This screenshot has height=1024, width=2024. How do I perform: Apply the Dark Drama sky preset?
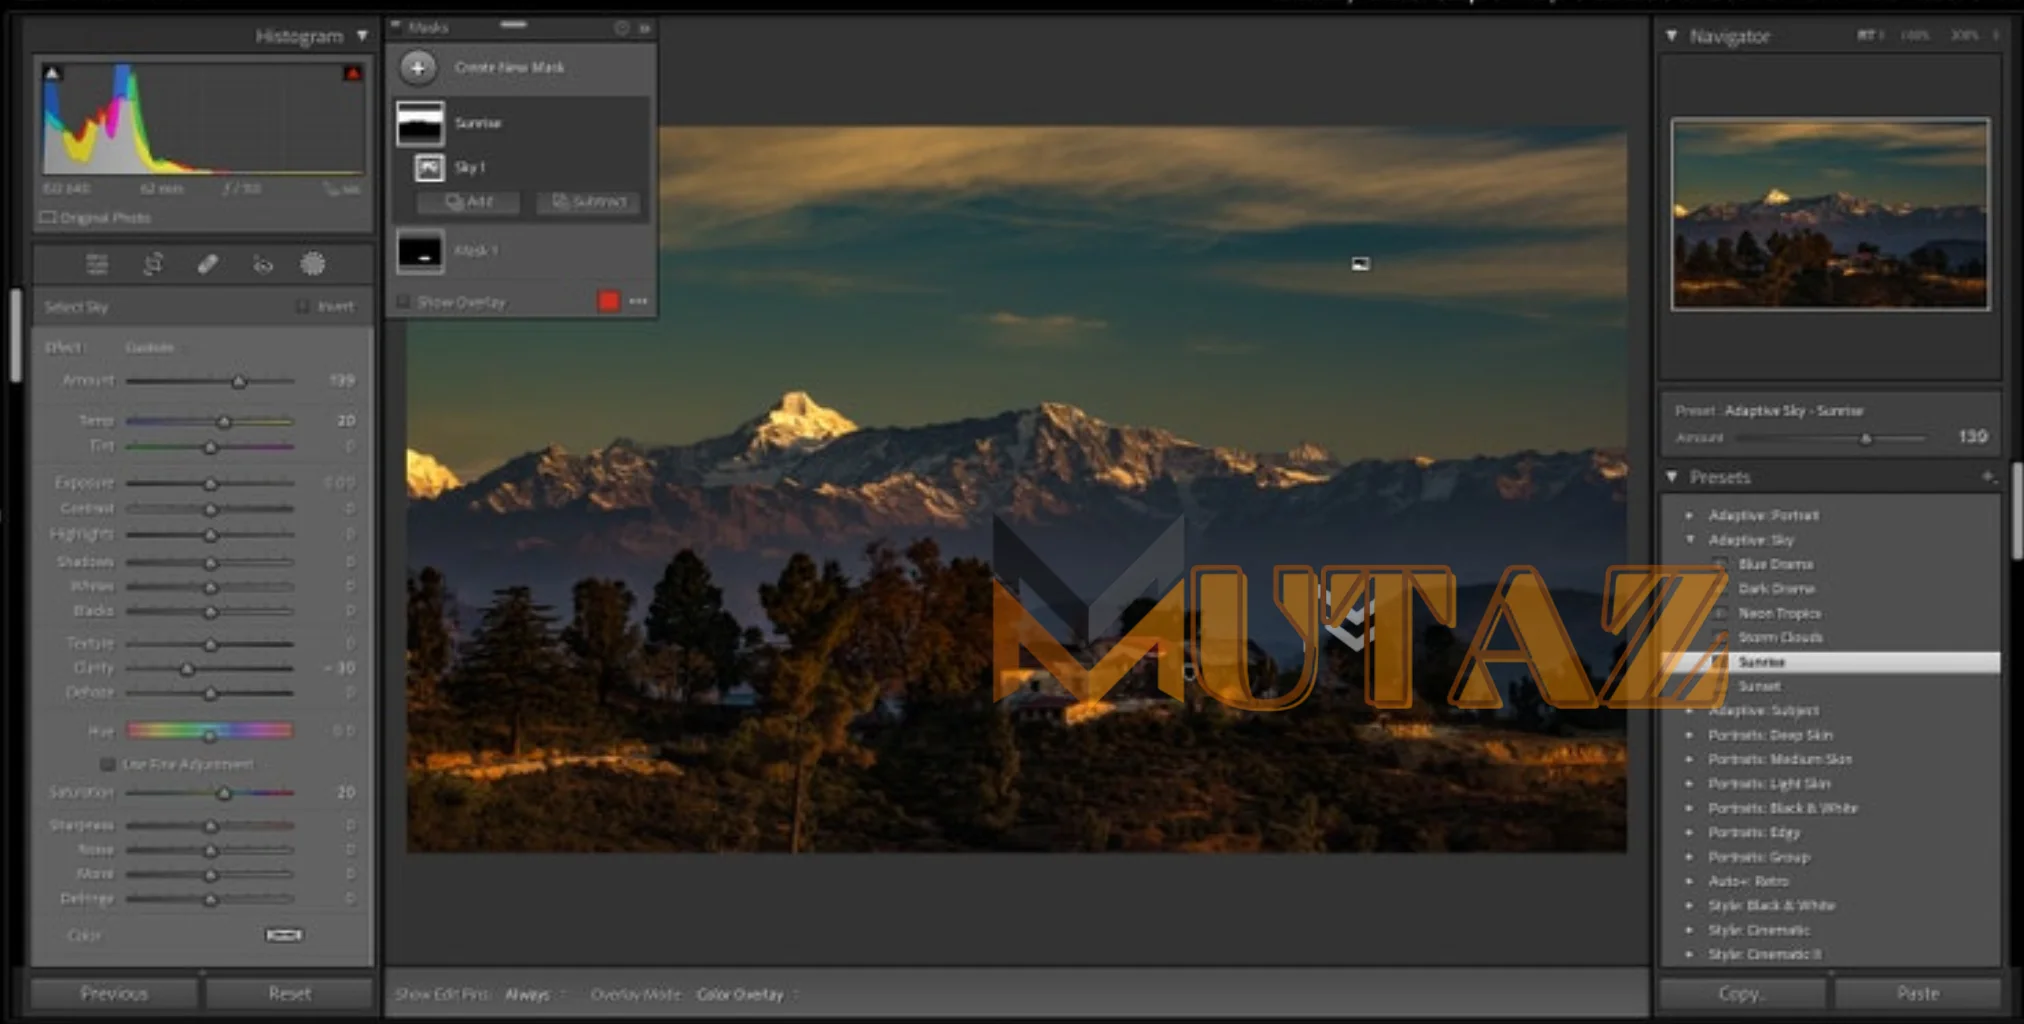[1776, 589]
